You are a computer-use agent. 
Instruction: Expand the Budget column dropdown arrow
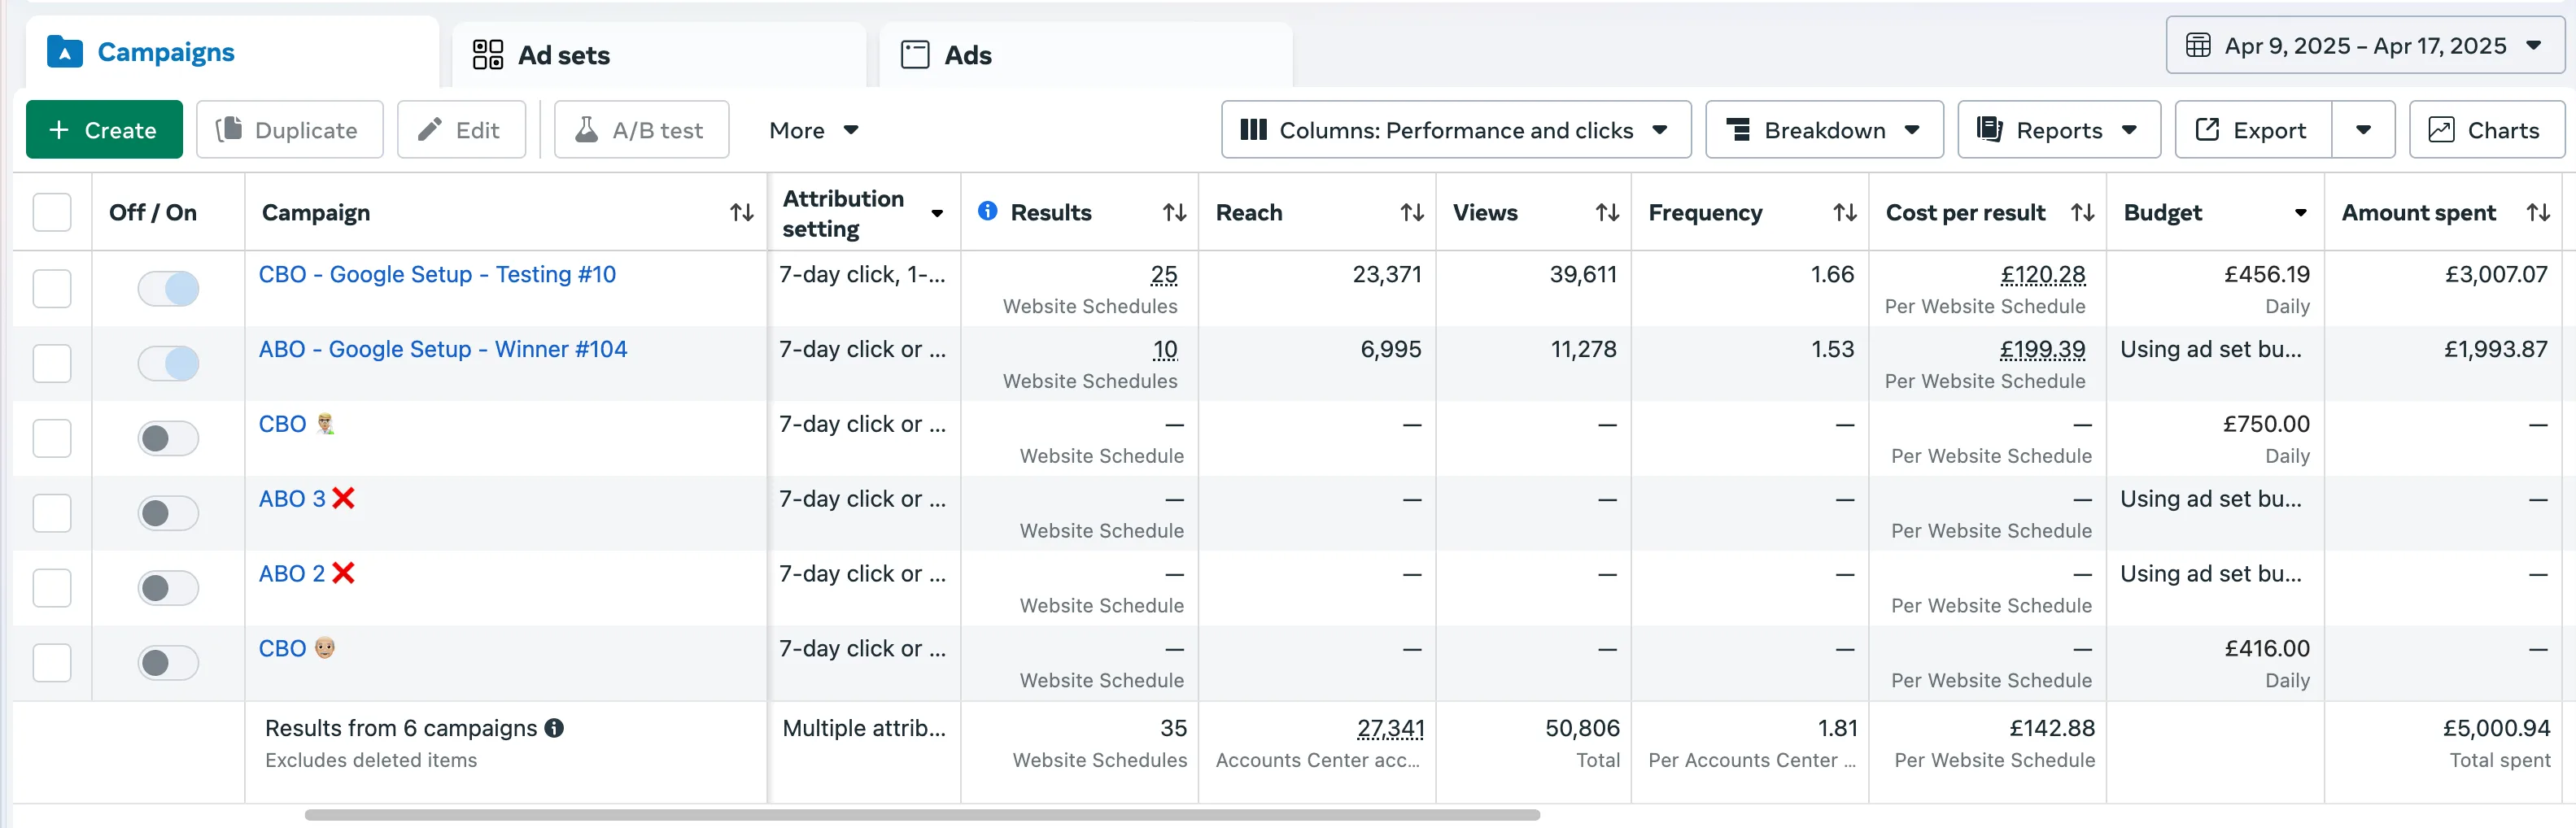2300,213
